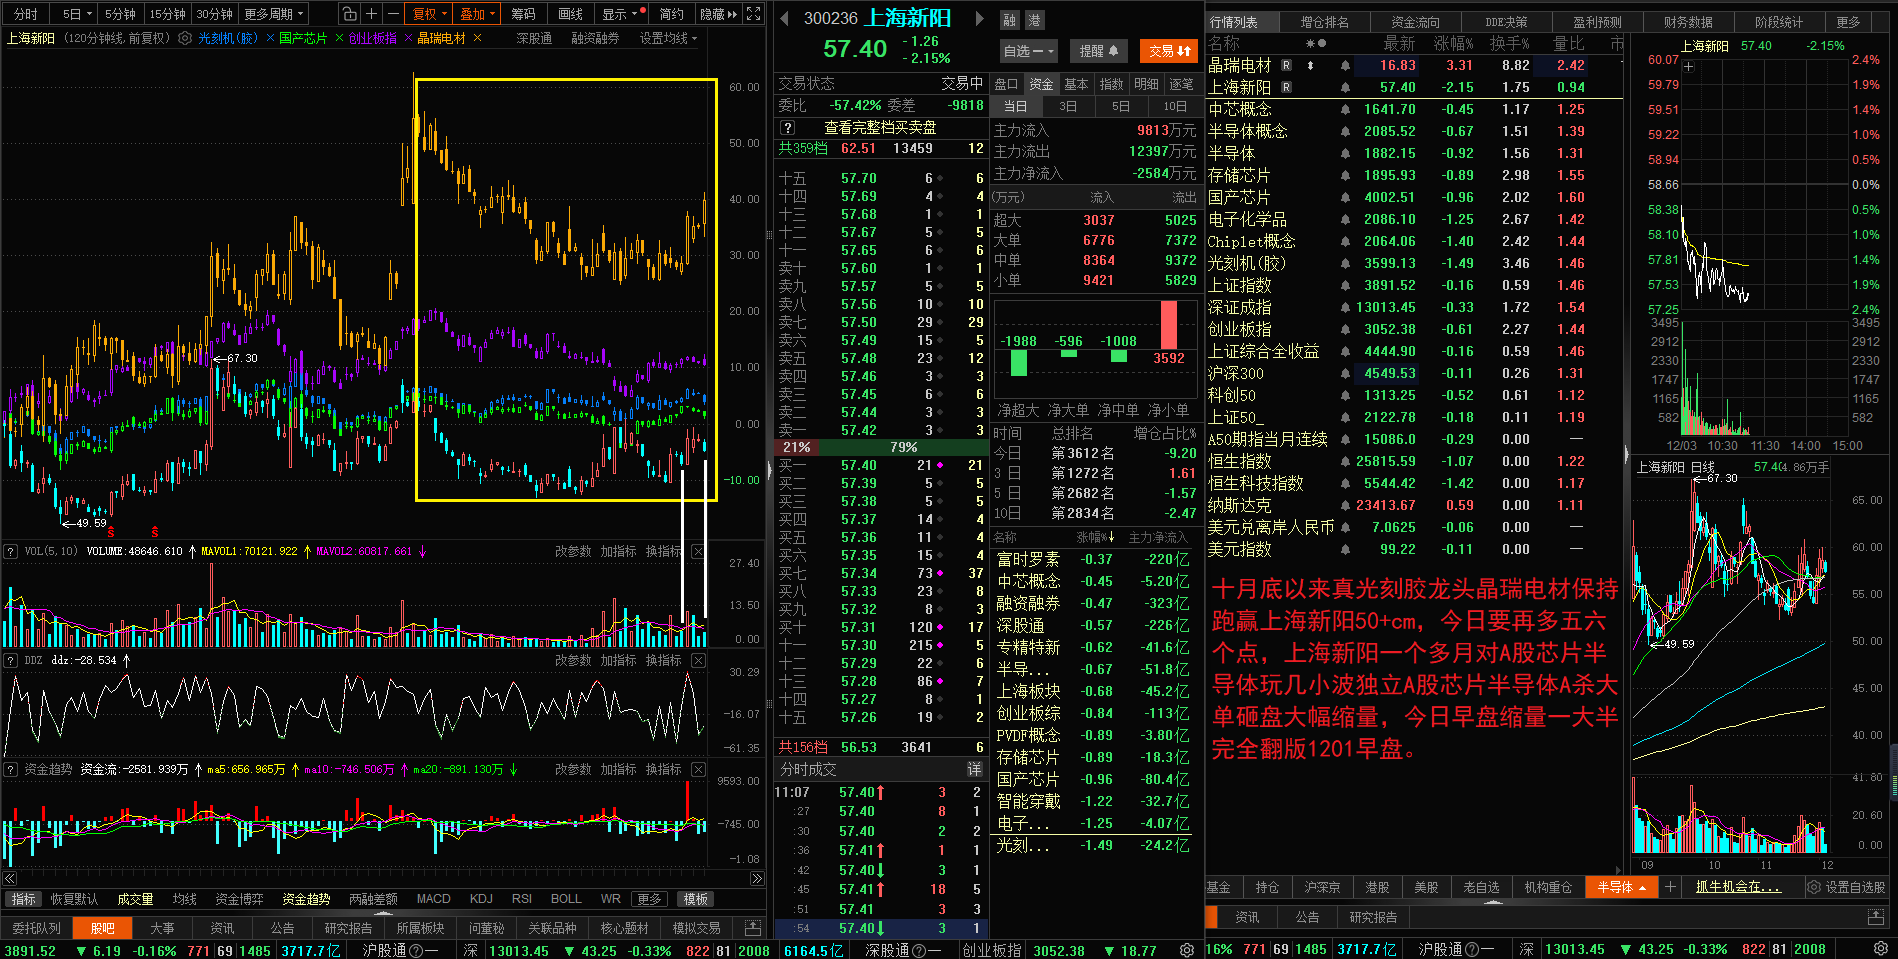
Task: Toggle fullscreen chart icon
Action: [x=754, y=14]
